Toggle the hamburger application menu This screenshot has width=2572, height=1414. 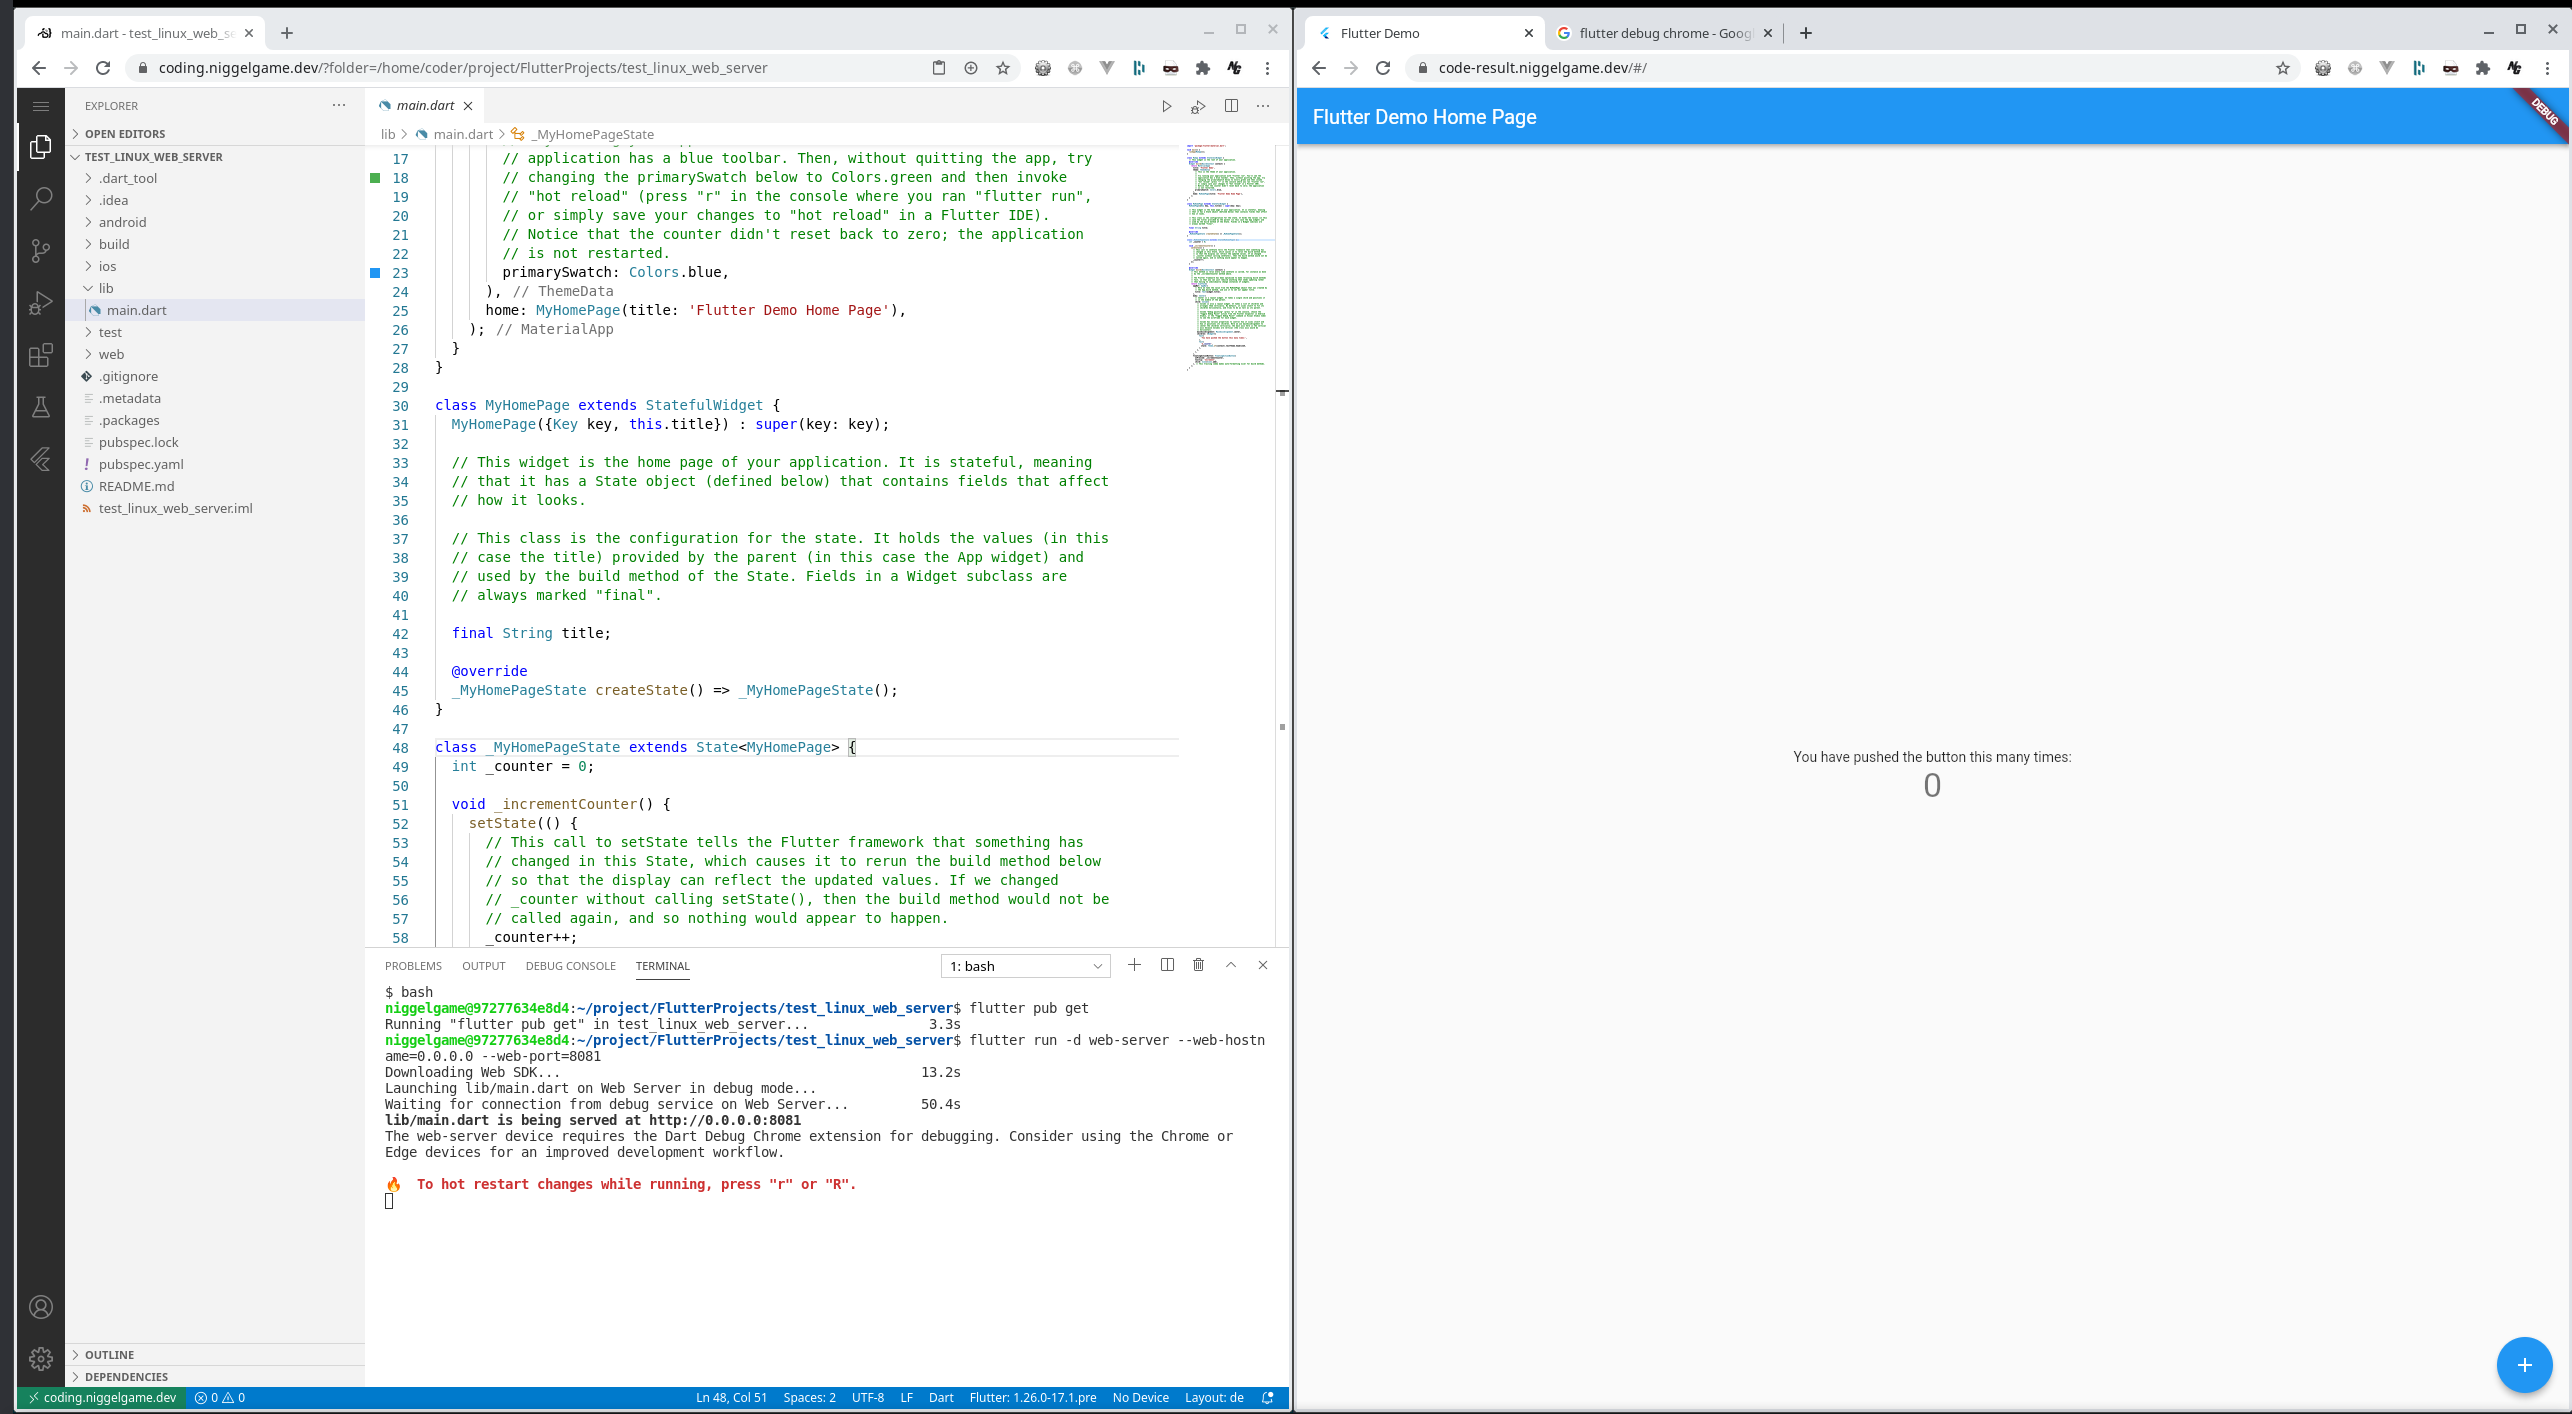click(41, 106)
